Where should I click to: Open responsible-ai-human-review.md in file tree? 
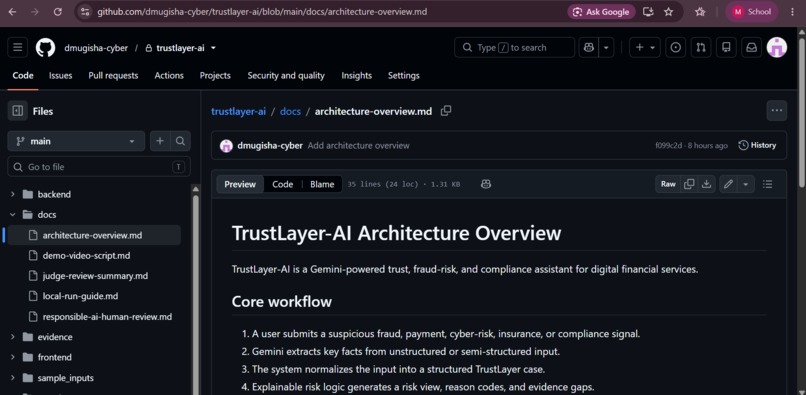tap(107, 317)
